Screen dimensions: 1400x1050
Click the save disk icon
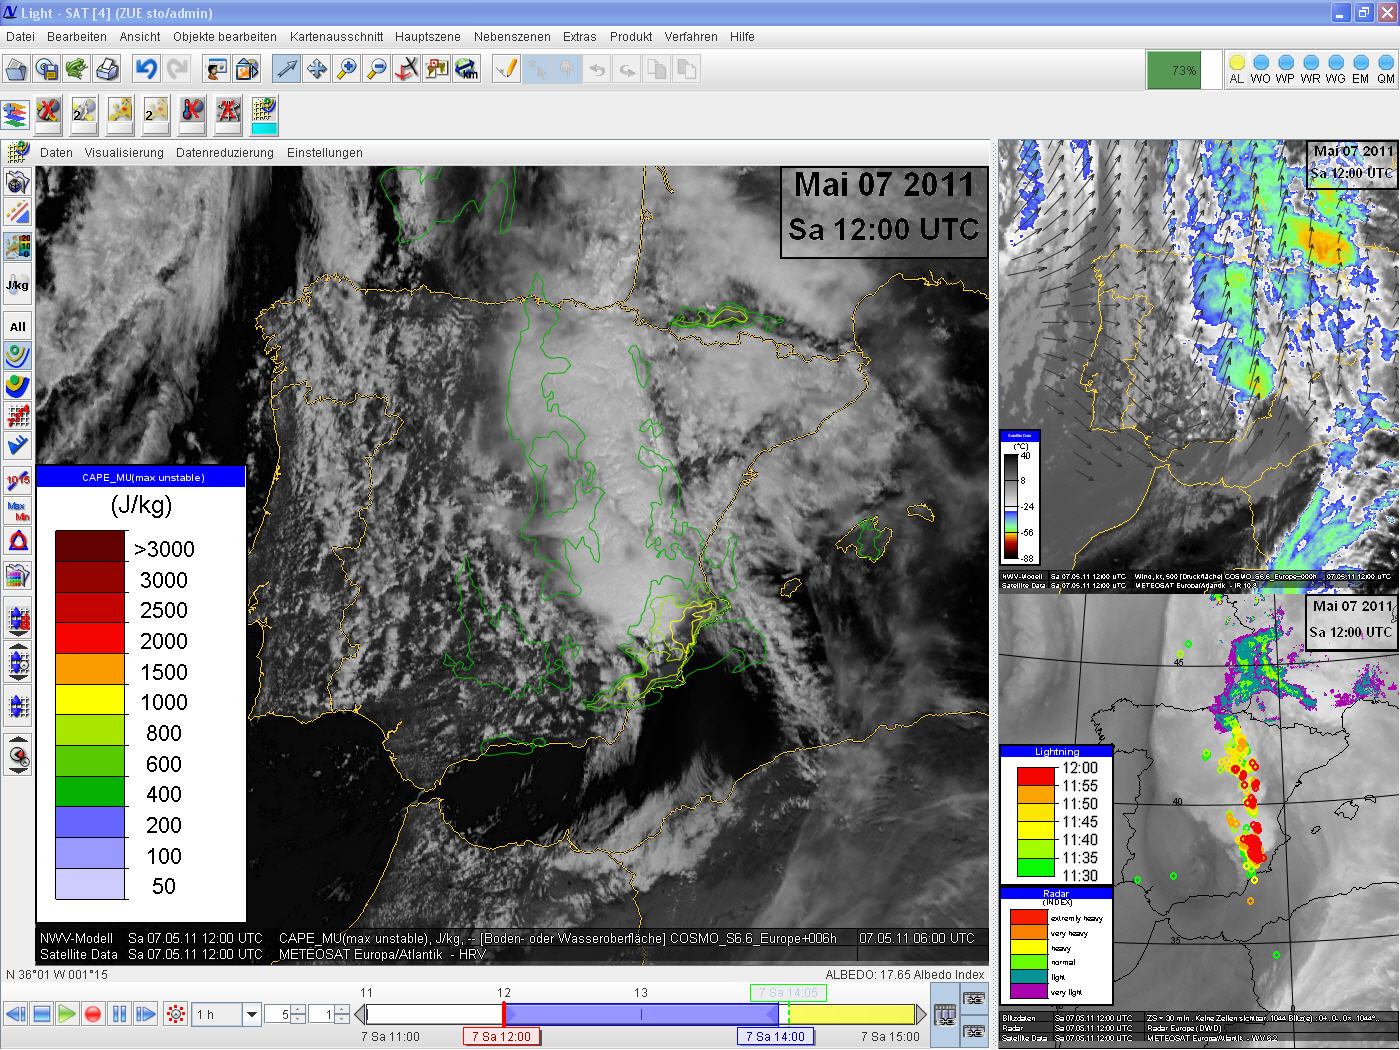tap(46, 69)
